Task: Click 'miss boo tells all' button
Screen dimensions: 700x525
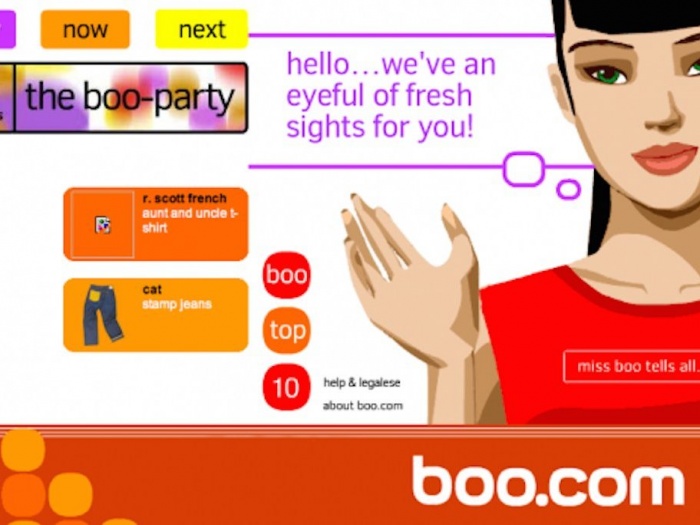Action: coord(632,367)
